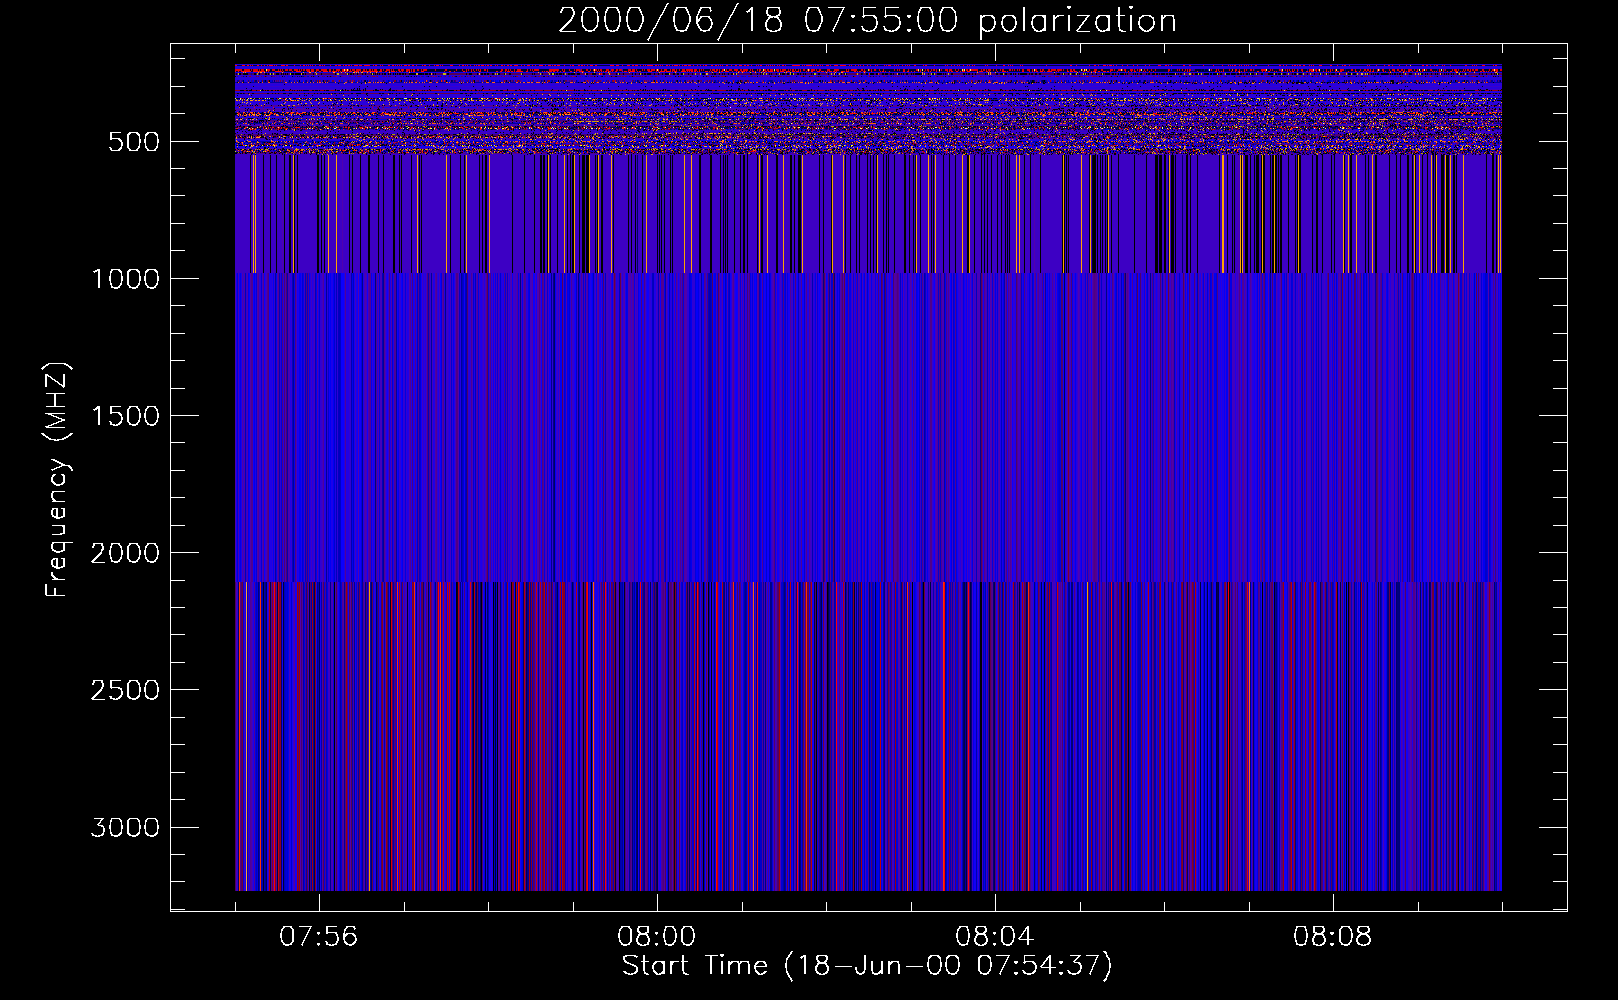Screen dimensions: 1618x1000
Task: Click the 2000 frequency tick label
Action: [125, 553]
